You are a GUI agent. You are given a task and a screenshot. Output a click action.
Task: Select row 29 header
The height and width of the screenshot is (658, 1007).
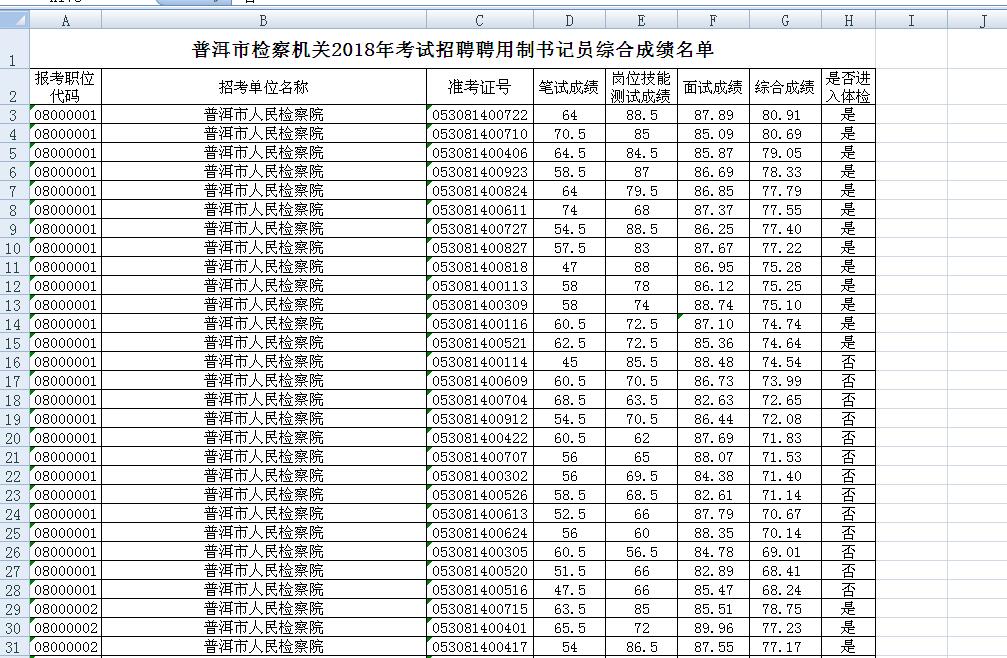(x=14, y=609)
